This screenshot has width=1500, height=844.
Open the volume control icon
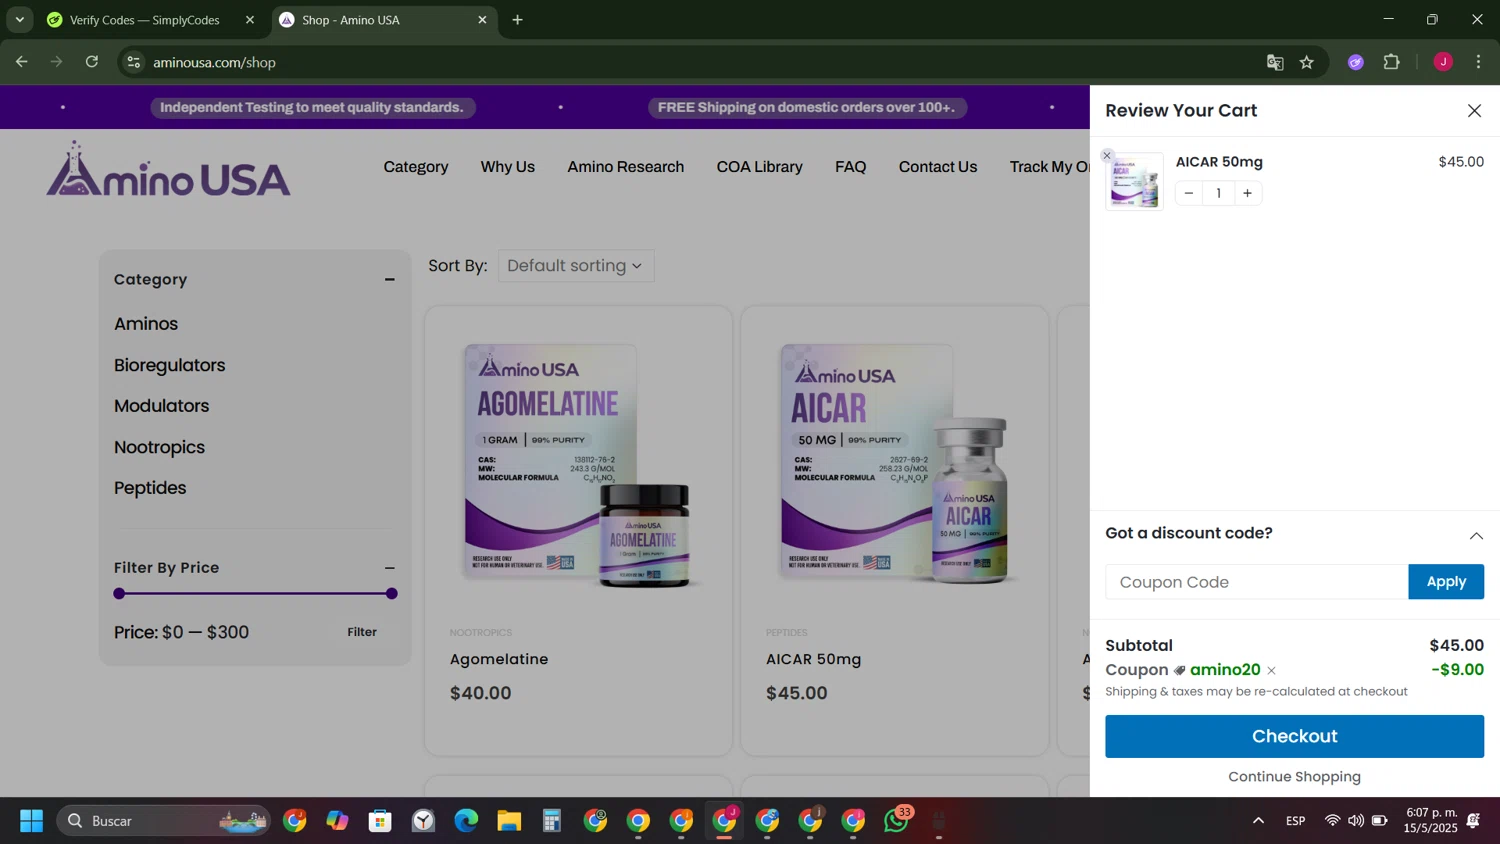[x=1355, y=821]
